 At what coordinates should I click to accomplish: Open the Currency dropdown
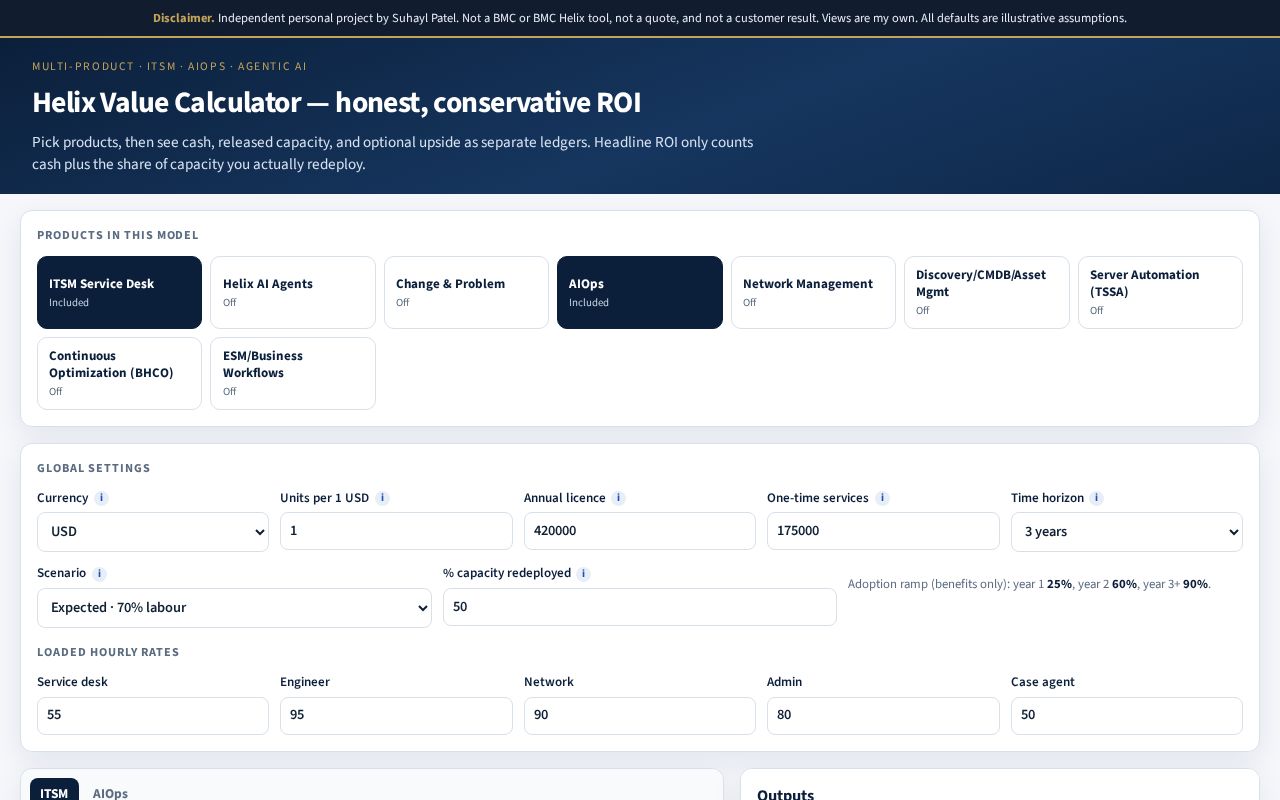[153, 531]
